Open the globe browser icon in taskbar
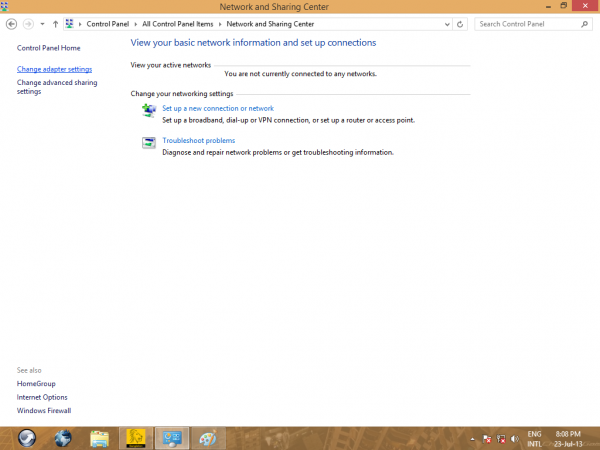This screenshot has width=600, height=450. (63, 438)
